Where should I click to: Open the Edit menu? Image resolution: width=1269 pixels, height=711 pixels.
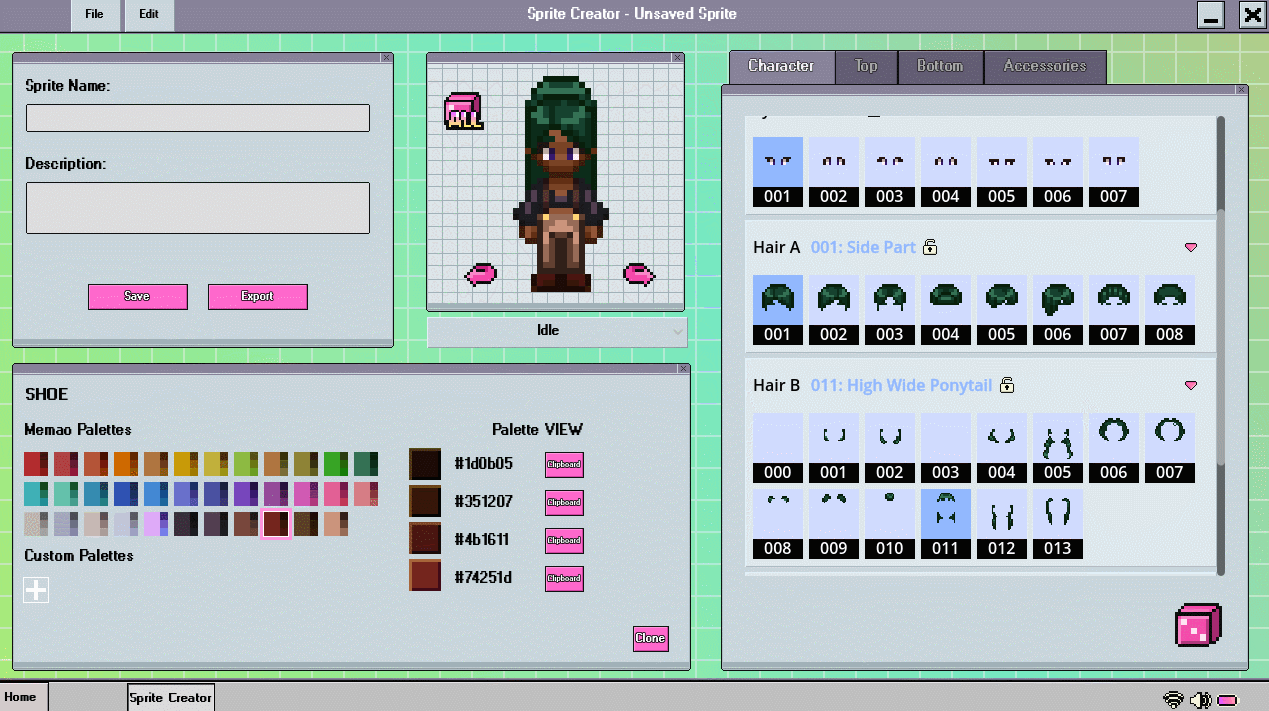(149, 14)
